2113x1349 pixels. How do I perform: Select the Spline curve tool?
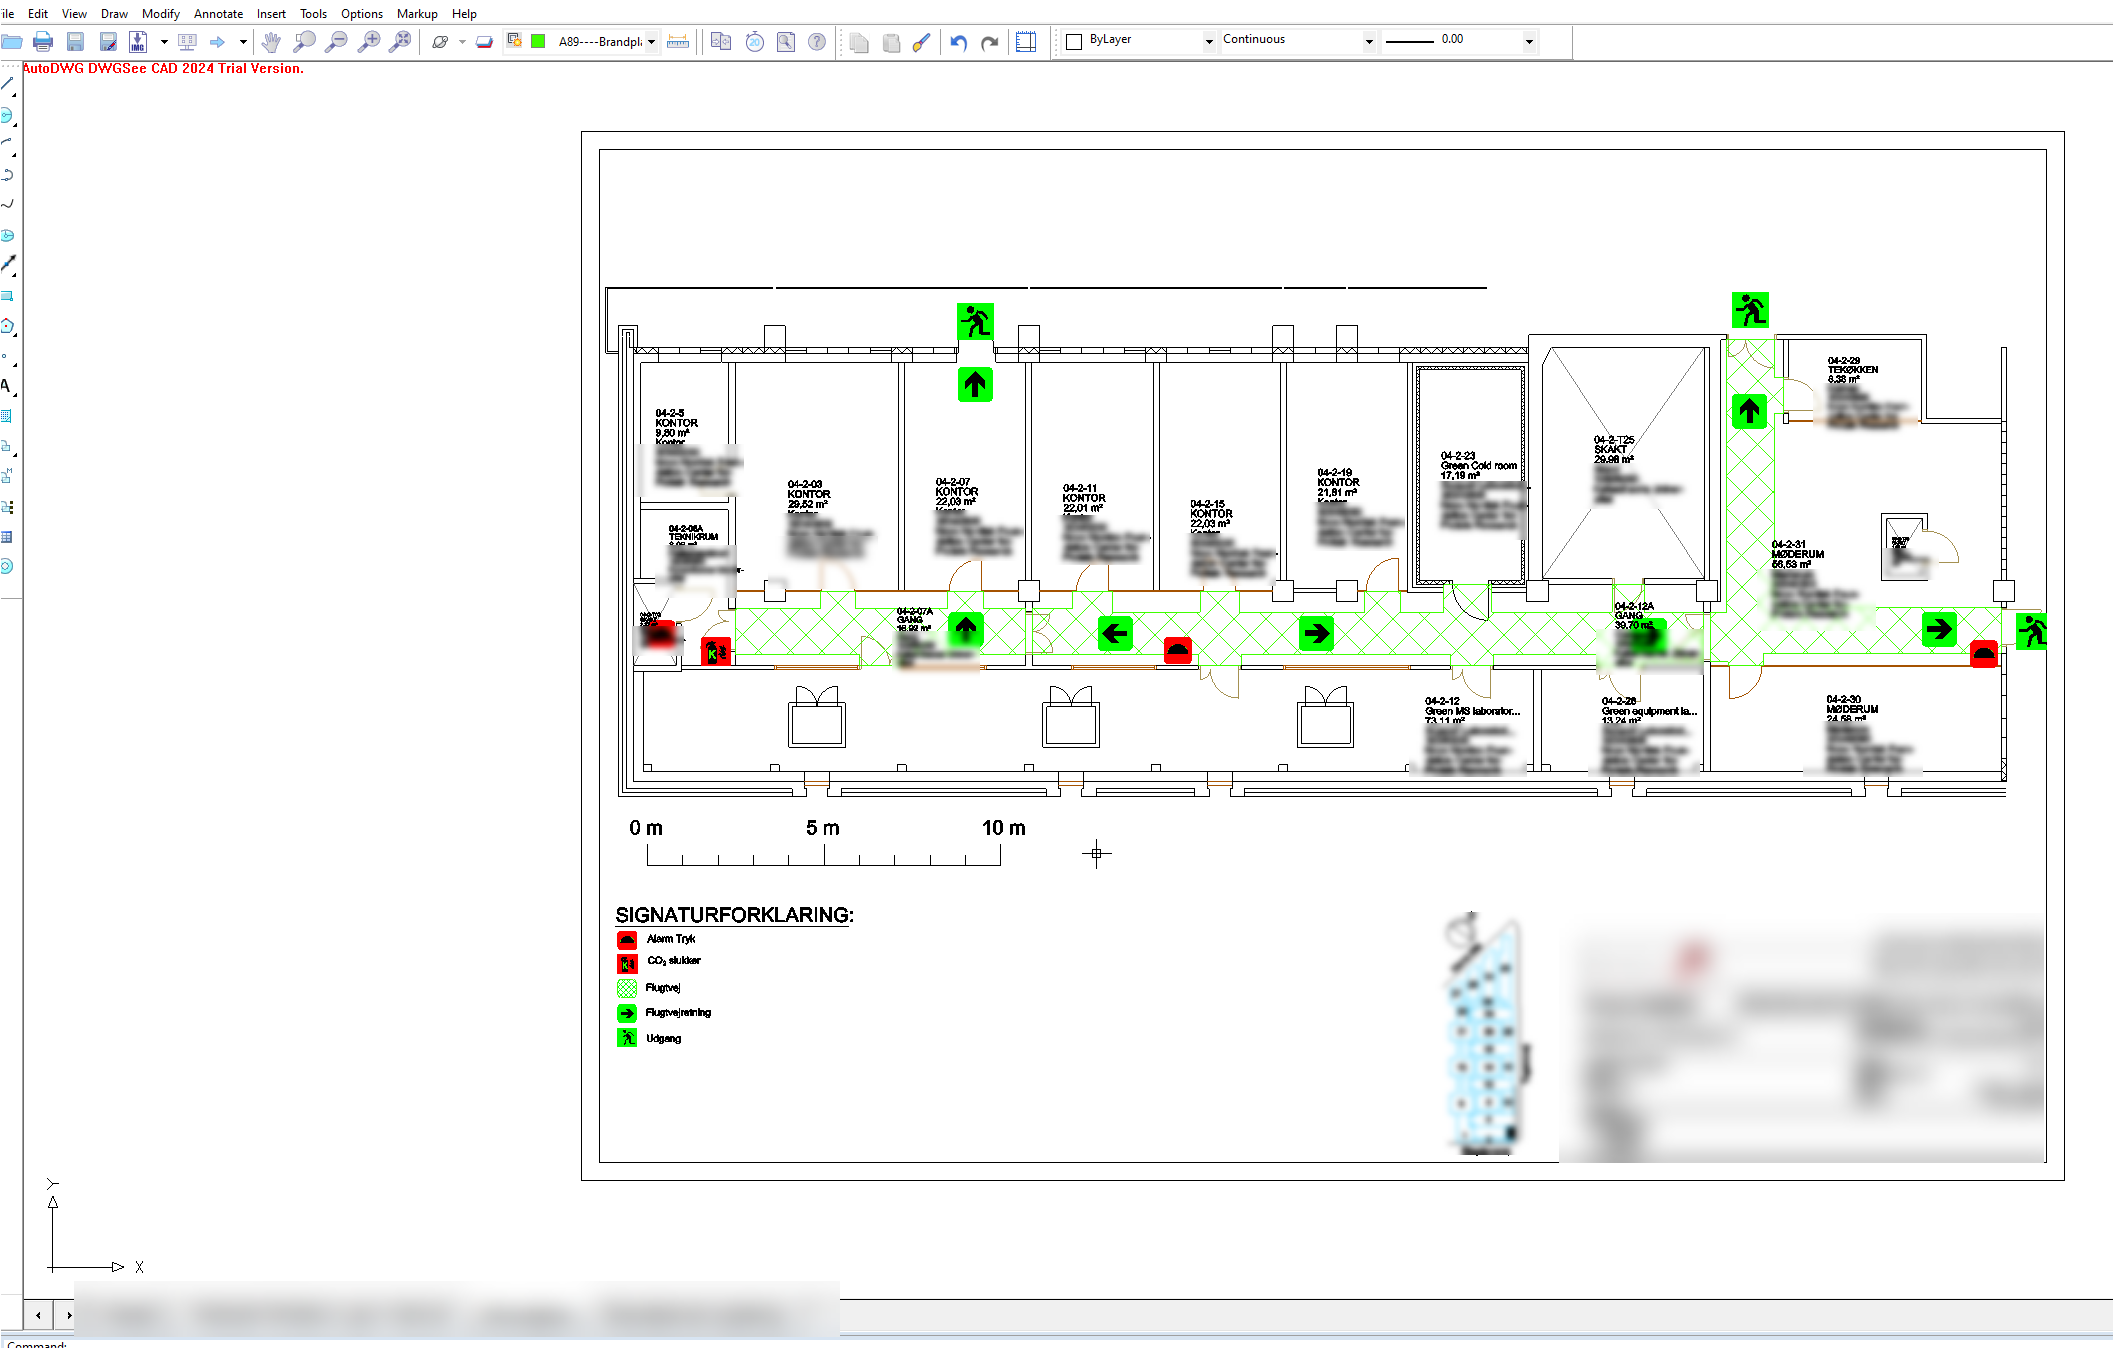(x=8, y=204)
